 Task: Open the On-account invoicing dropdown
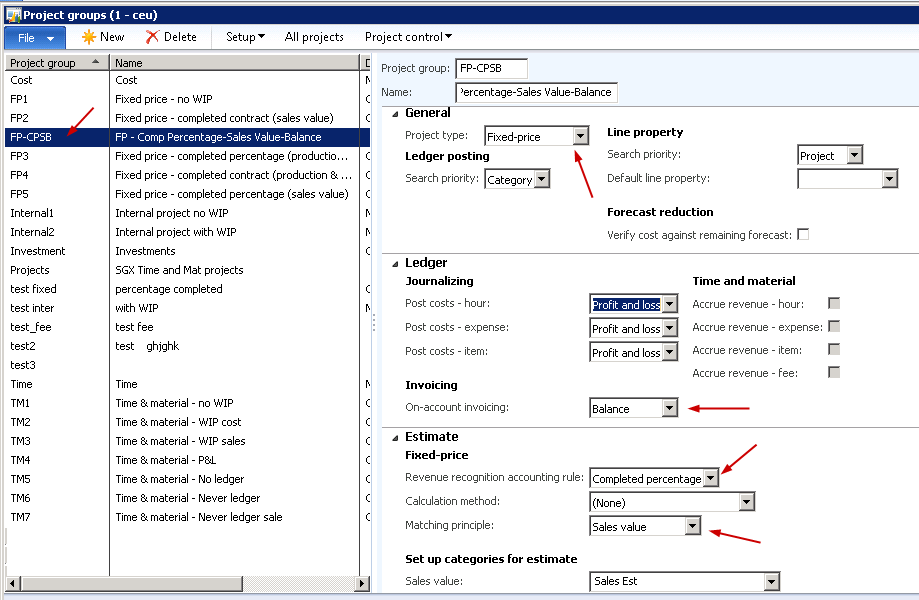669,408
